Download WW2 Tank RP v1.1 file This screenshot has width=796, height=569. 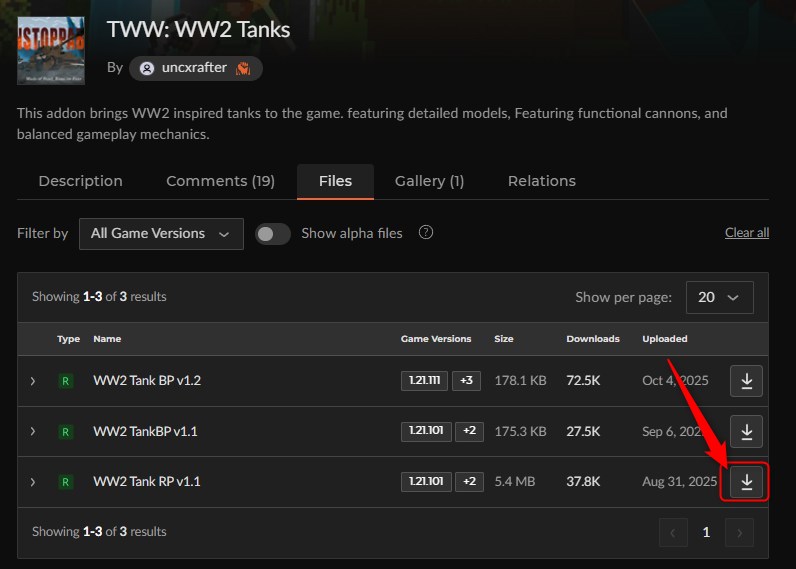click(746, 482)
